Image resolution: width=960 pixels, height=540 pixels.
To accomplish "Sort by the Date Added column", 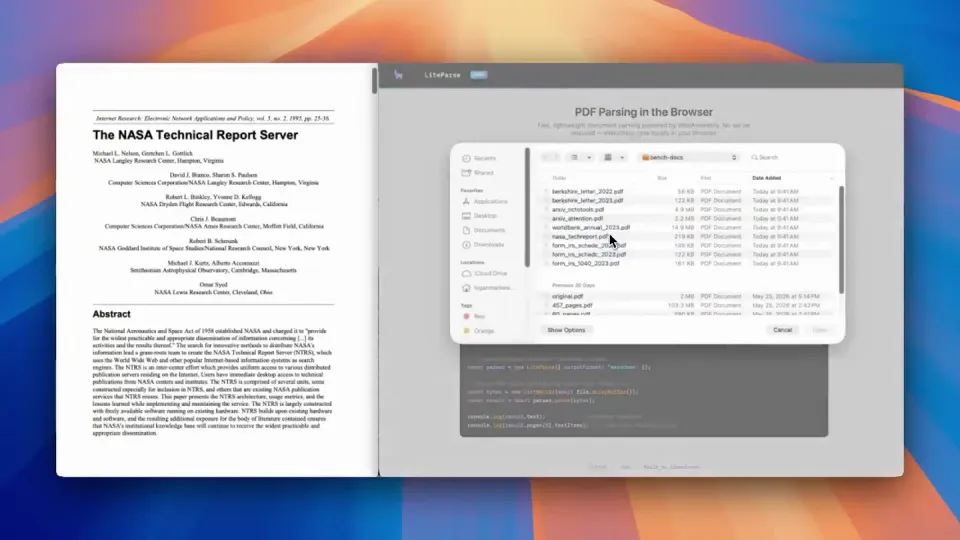I will point(767,178).
